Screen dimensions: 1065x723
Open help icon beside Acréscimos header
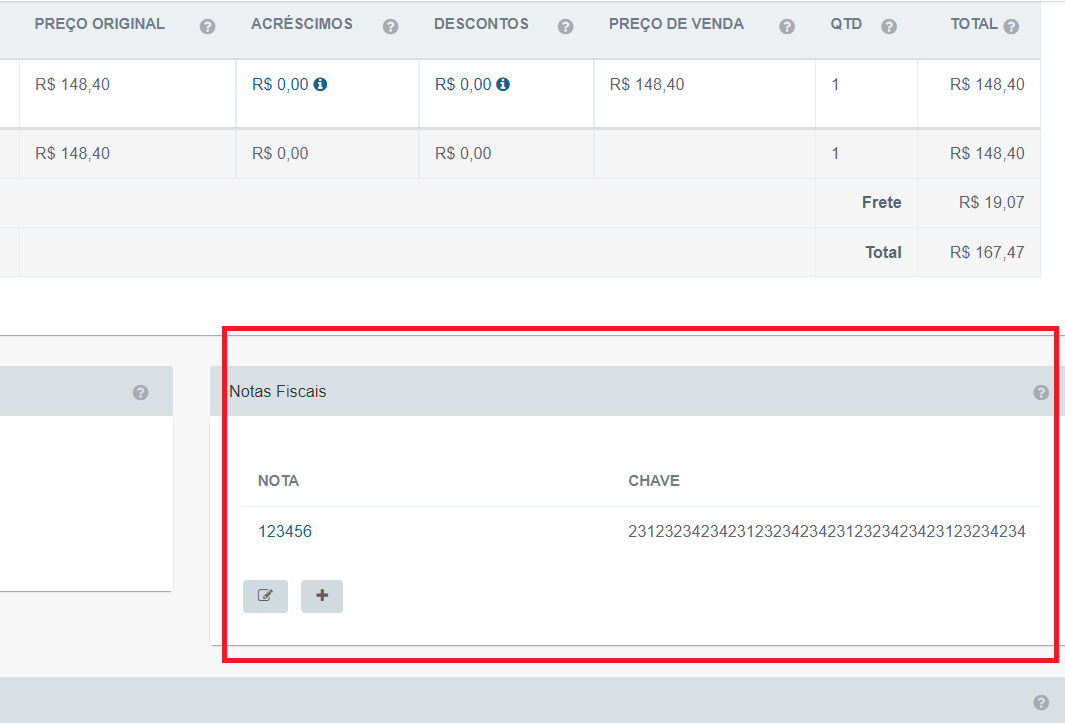(x=391, y=27)
